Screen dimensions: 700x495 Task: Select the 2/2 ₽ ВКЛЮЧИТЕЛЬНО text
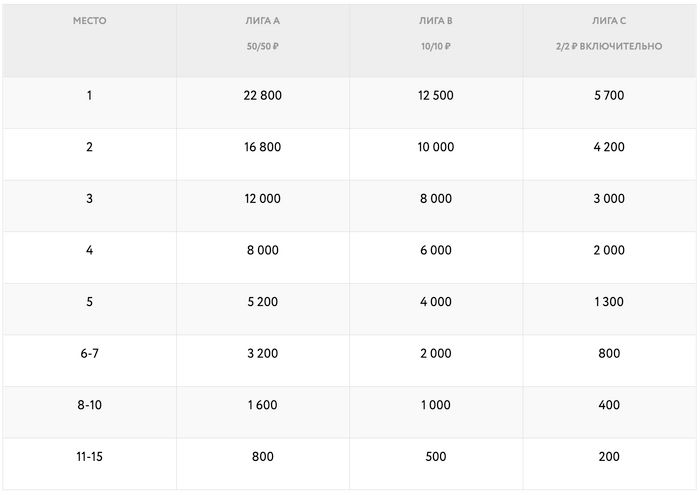tap(609, 46)
